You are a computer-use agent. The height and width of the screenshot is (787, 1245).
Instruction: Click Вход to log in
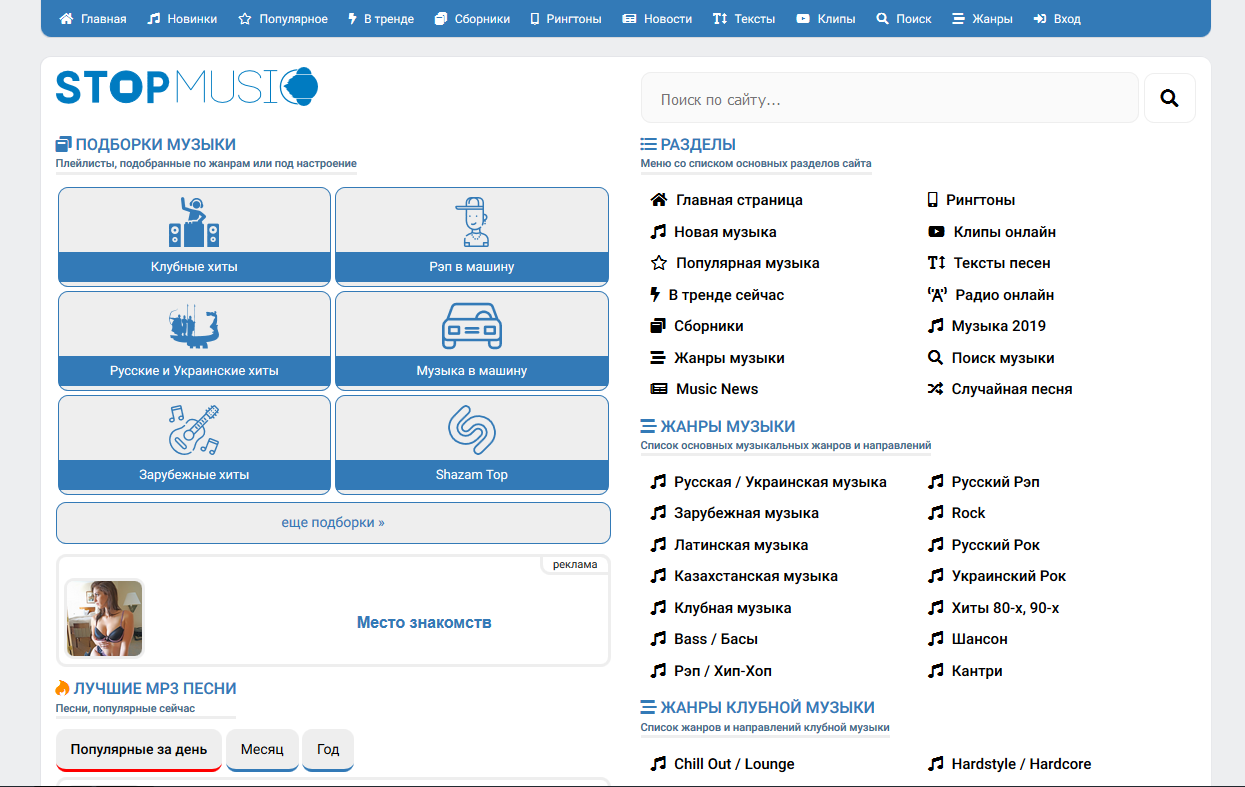1057,19
